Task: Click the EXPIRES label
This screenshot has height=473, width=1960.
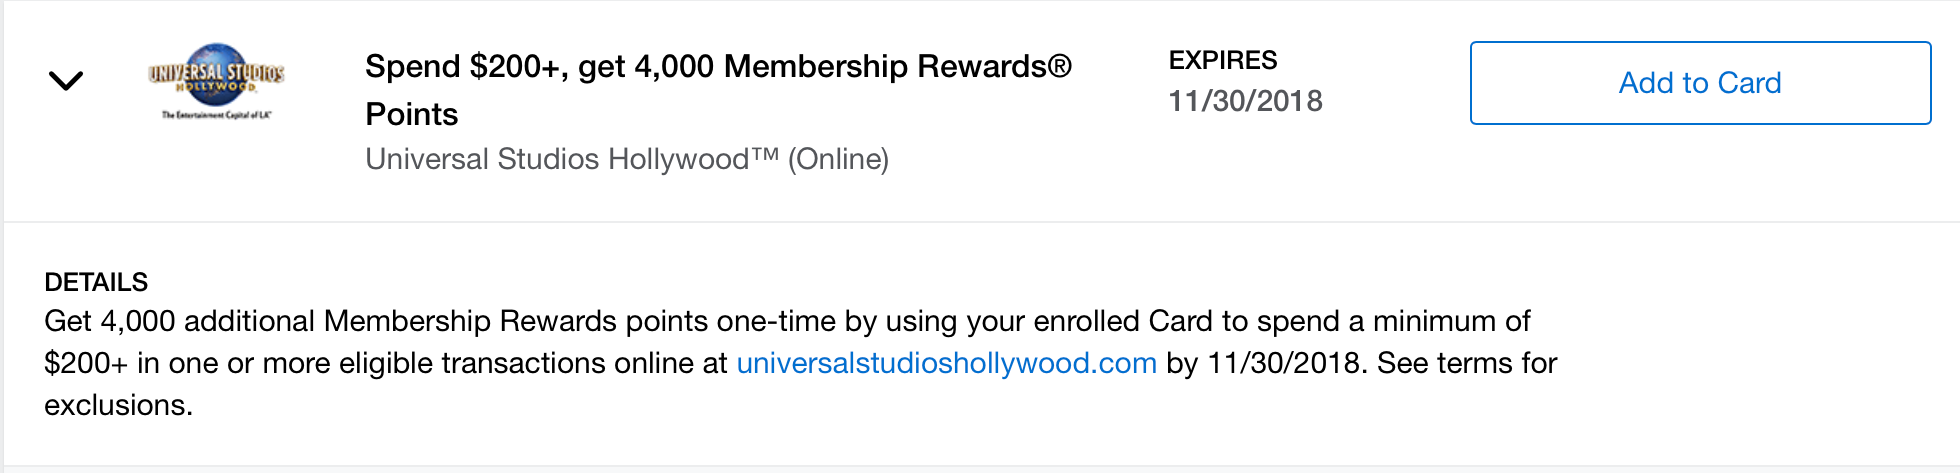Action: (x=1222, y=60)
